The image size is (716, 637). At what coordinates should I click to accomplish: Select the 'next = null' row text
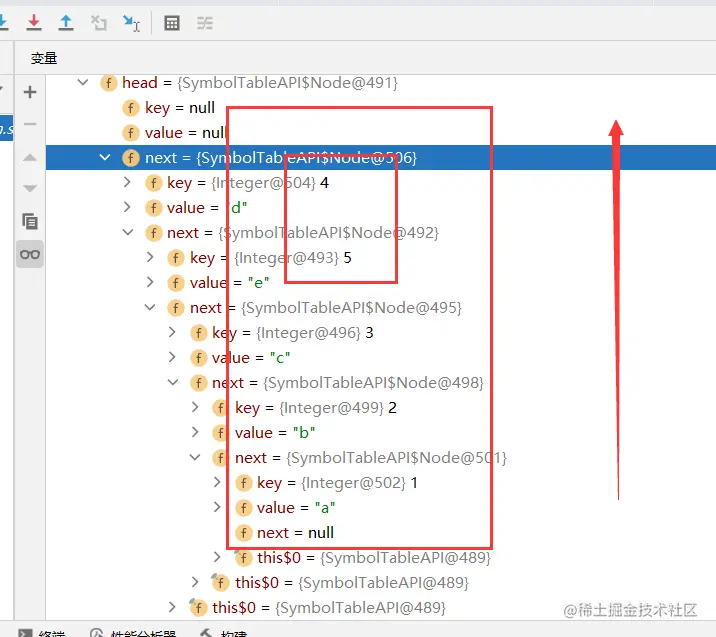pos(295,532)
